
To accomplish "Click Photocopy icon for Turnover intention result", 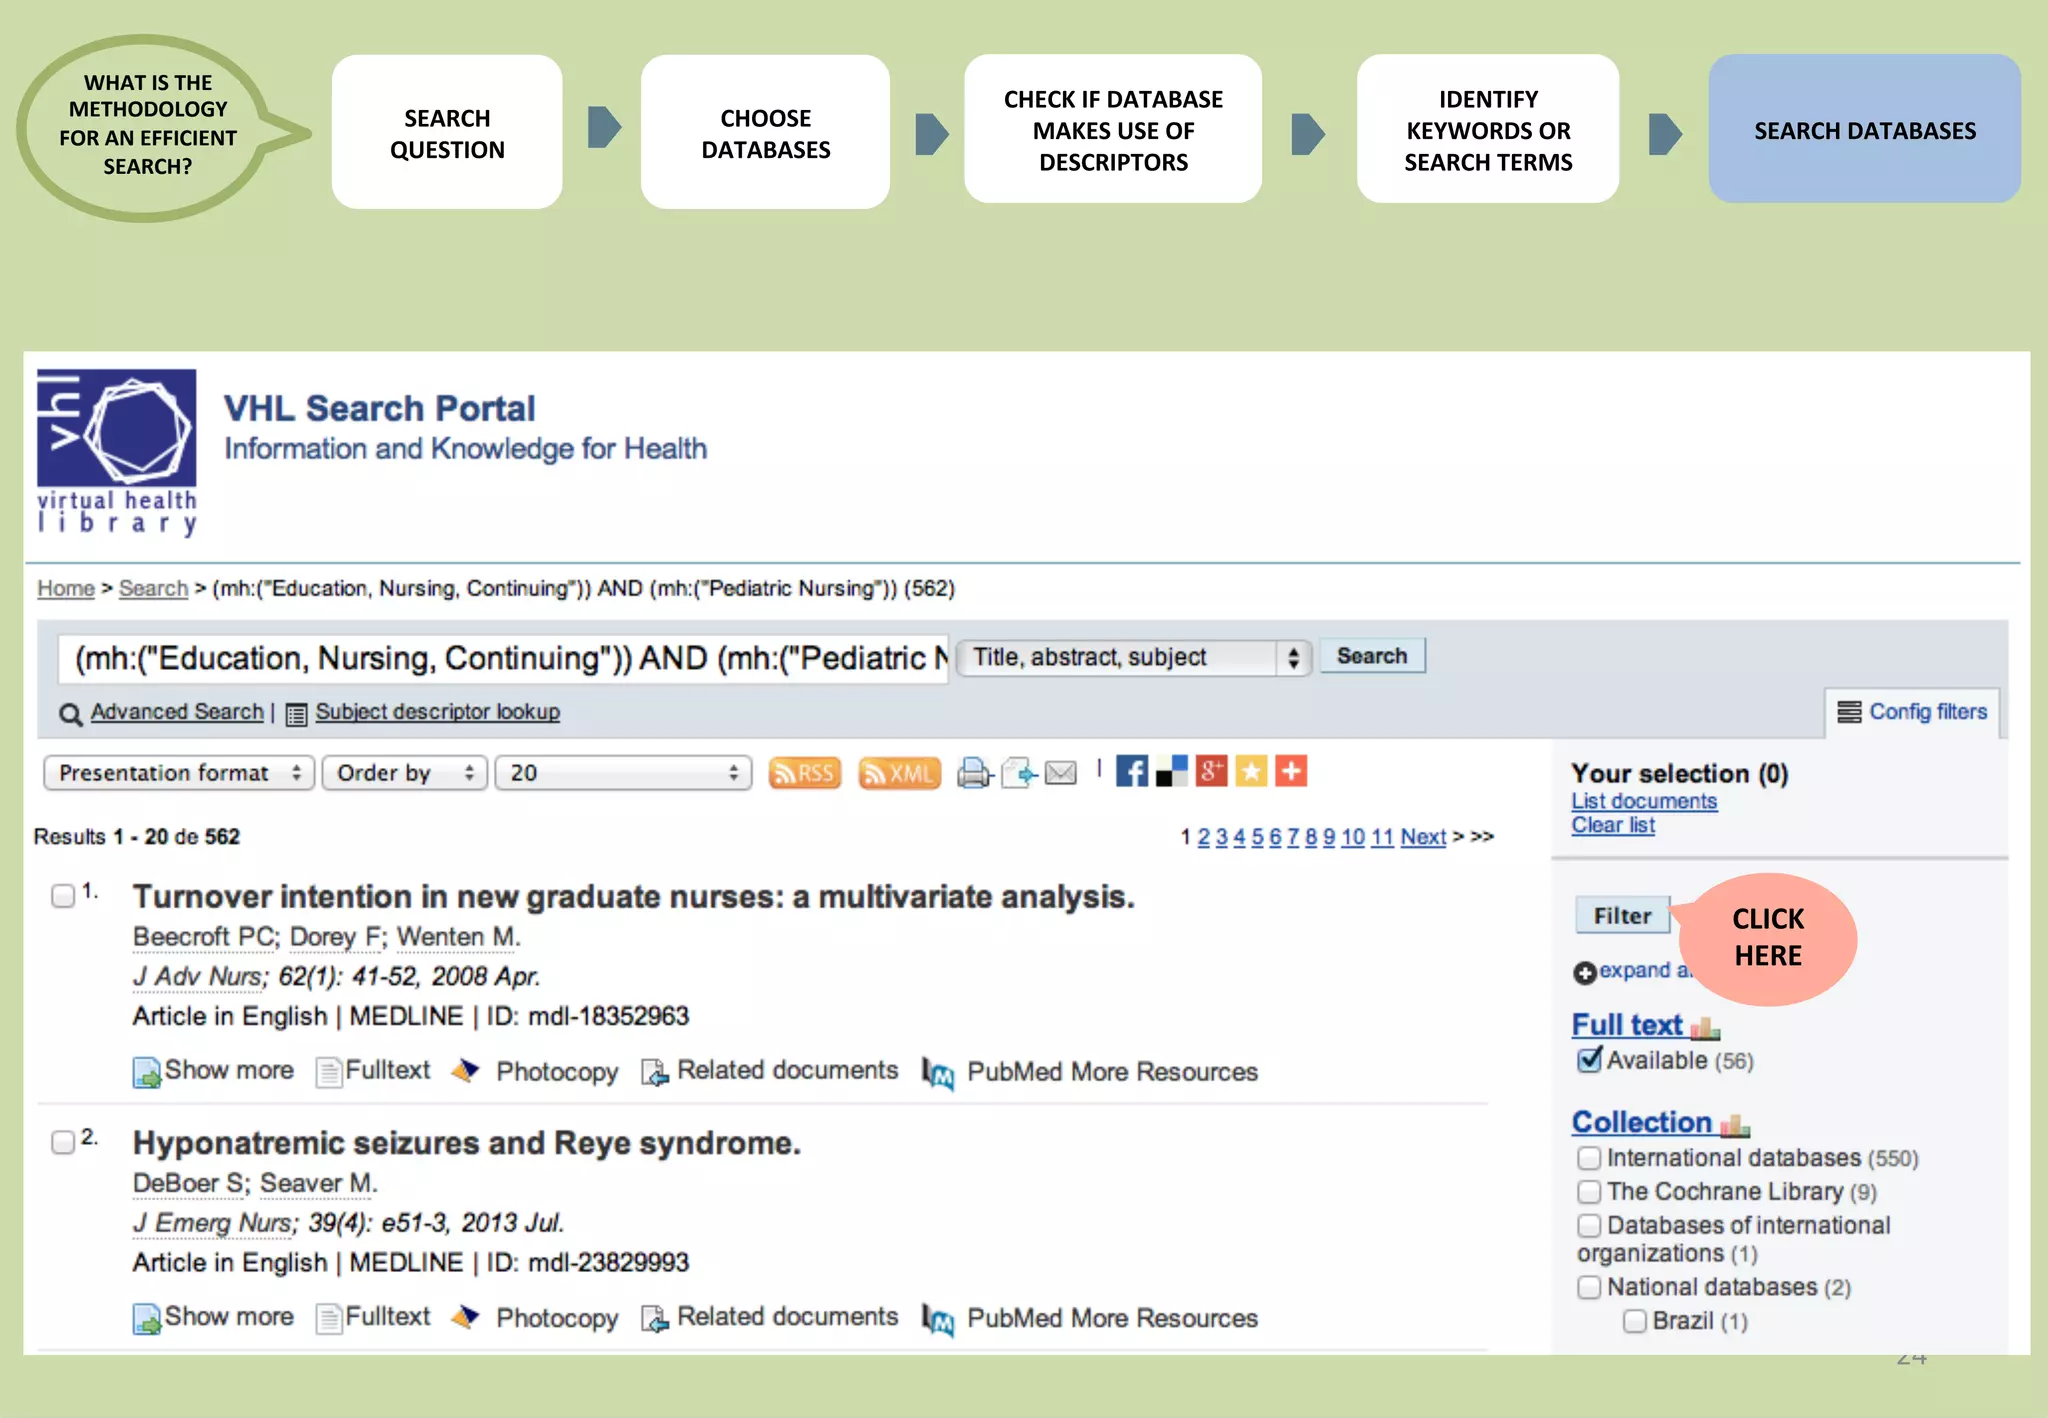I will (x=465, y=1071).
